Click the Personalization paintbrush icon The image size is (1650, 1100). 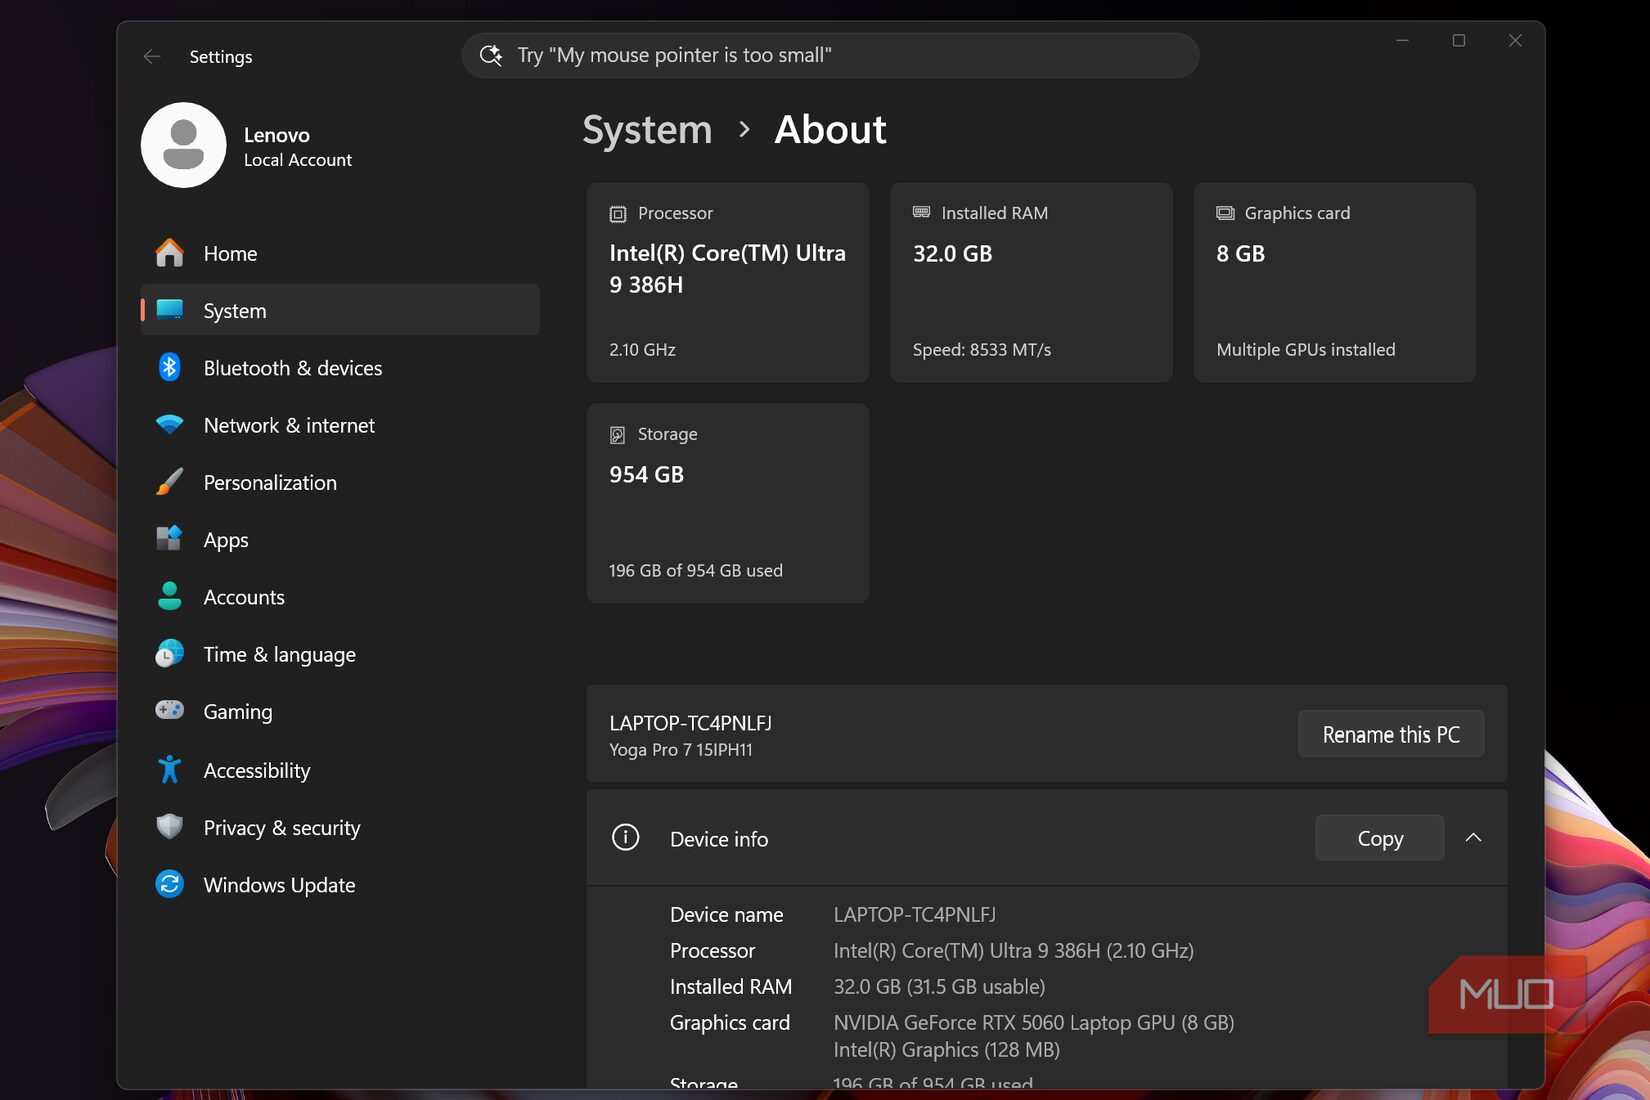coord(170,482)
